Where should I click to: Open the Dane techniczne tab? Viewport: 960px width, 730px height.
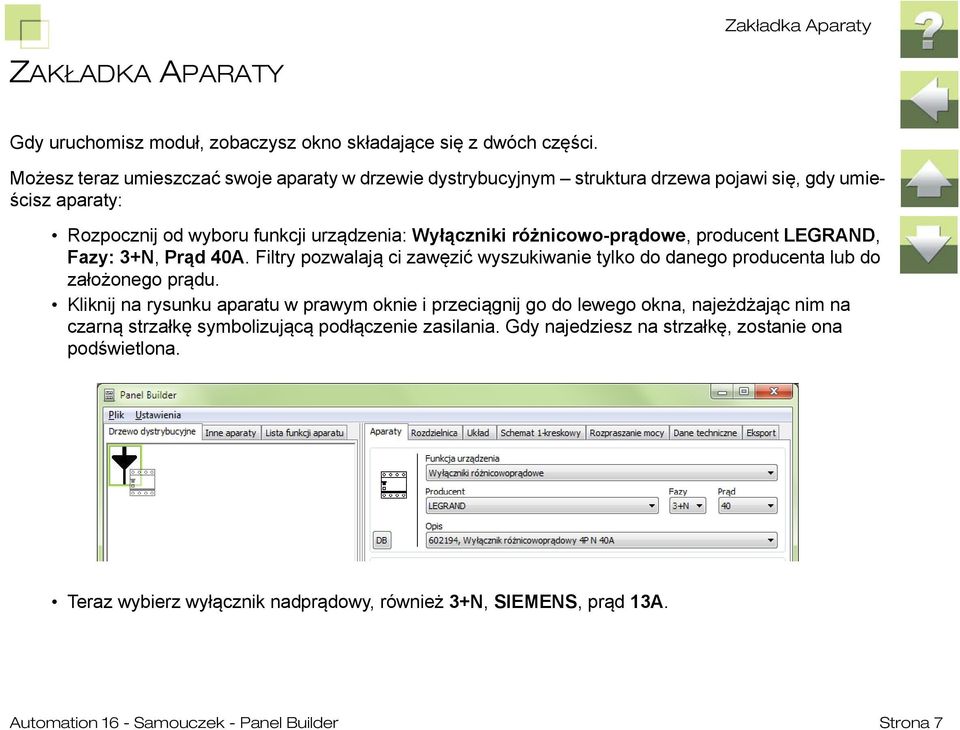(x=705, y=432)
